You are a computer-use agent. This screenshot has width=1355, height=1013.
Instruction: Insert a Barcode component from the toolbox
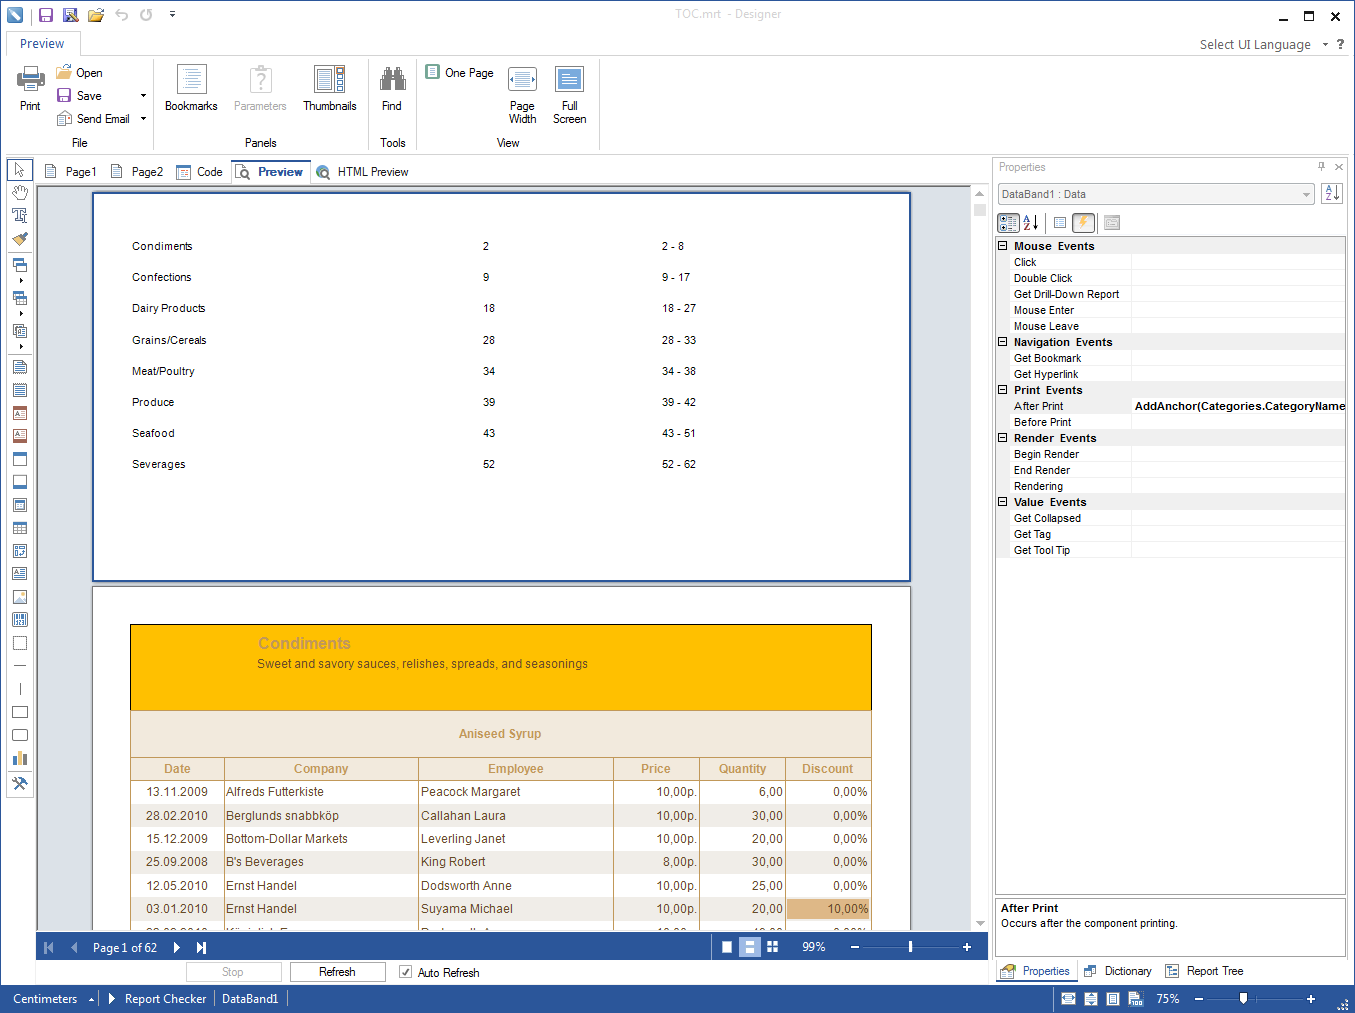tap(19, 620)
